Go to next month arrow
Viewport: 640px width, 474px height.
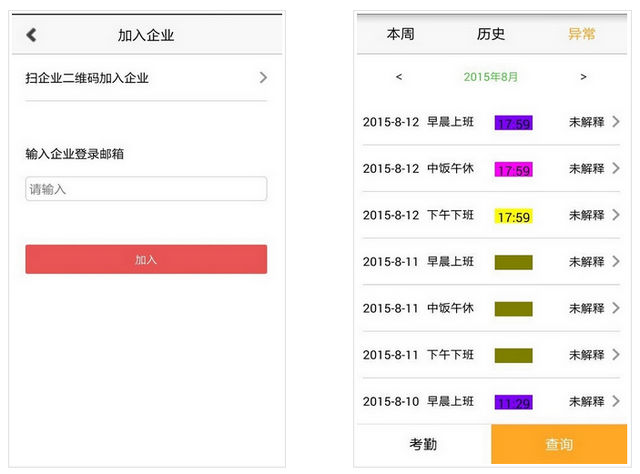583,77
